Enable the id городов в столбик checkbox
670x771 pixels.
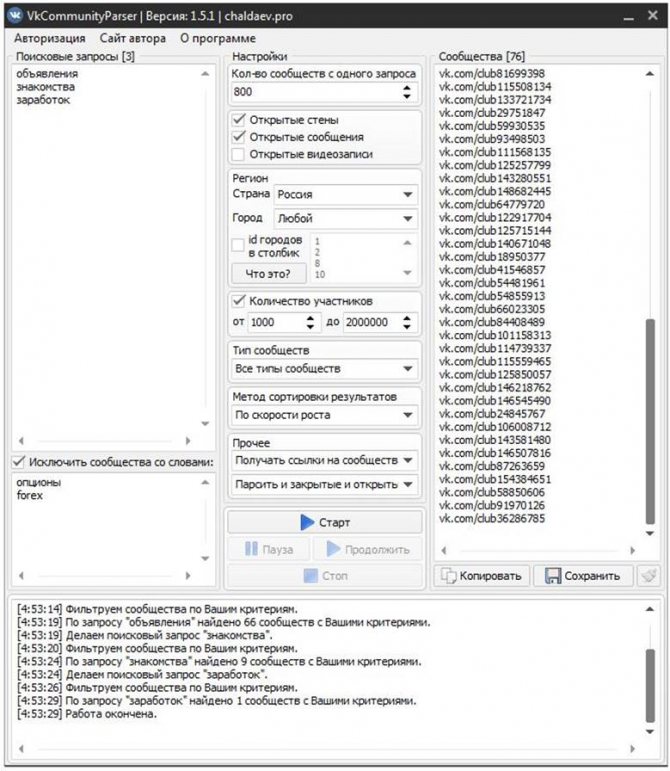tap(238, 245)
